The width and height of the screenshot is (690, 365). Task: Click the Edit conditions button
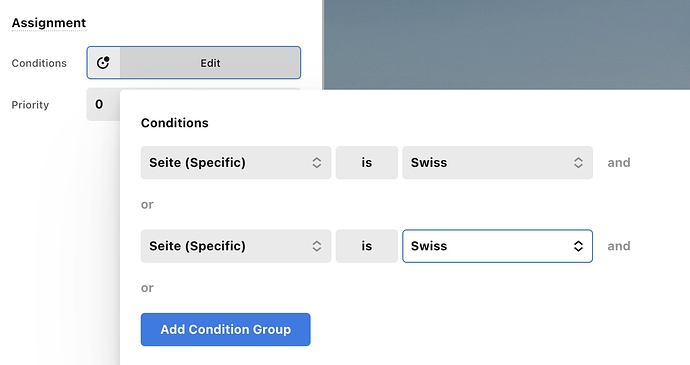(x=210, y=63)
